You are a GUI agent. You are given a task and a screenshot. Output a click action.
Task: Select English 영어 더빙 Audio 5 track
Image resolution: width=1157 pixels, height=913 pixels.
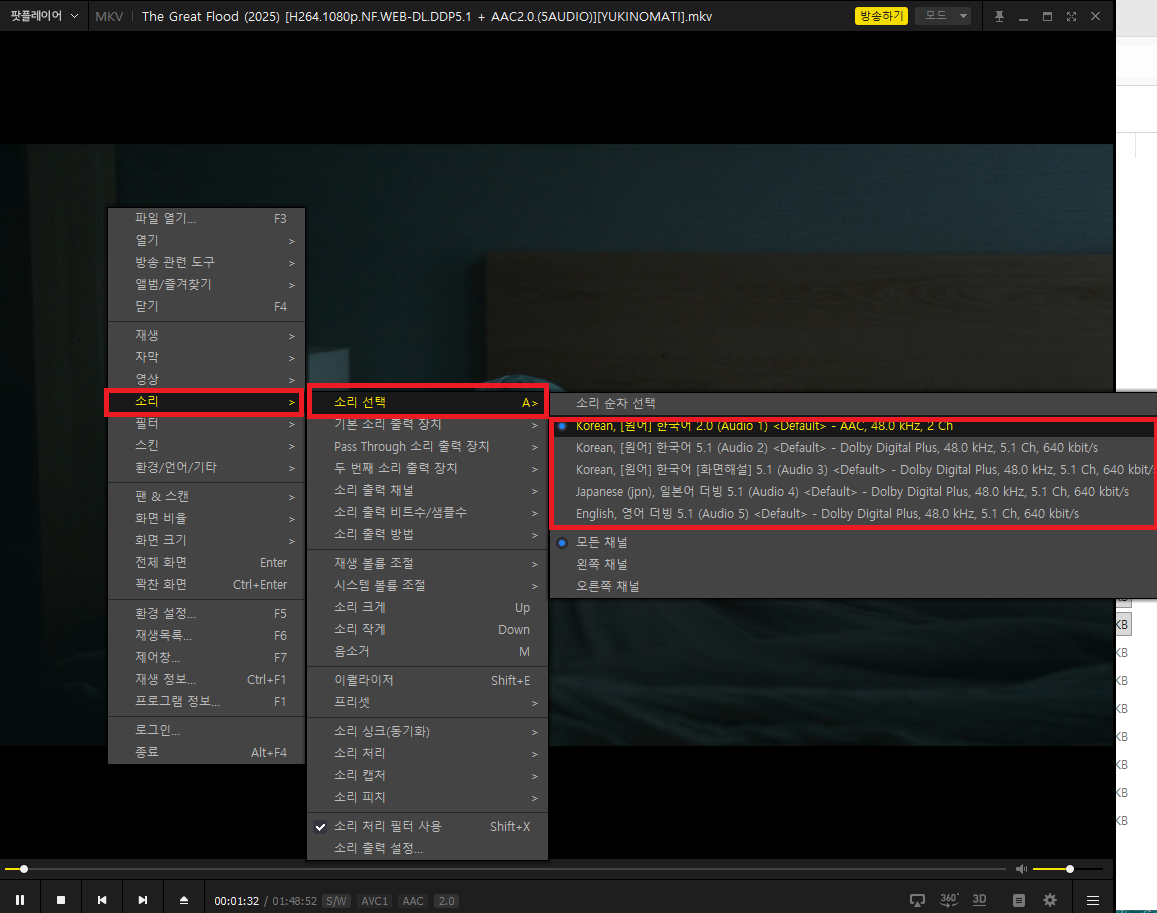(853, 514)
